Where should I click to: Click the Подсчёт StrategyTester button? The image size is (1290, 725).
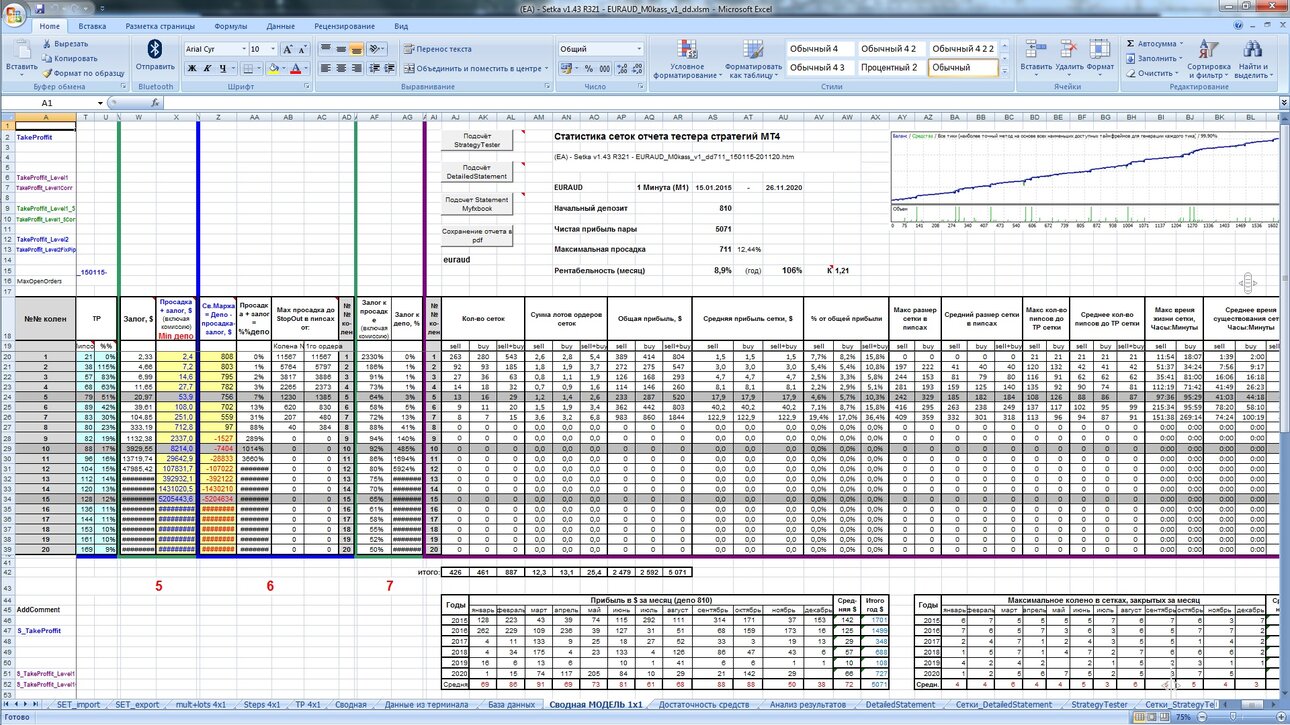(x=477, y=140)
